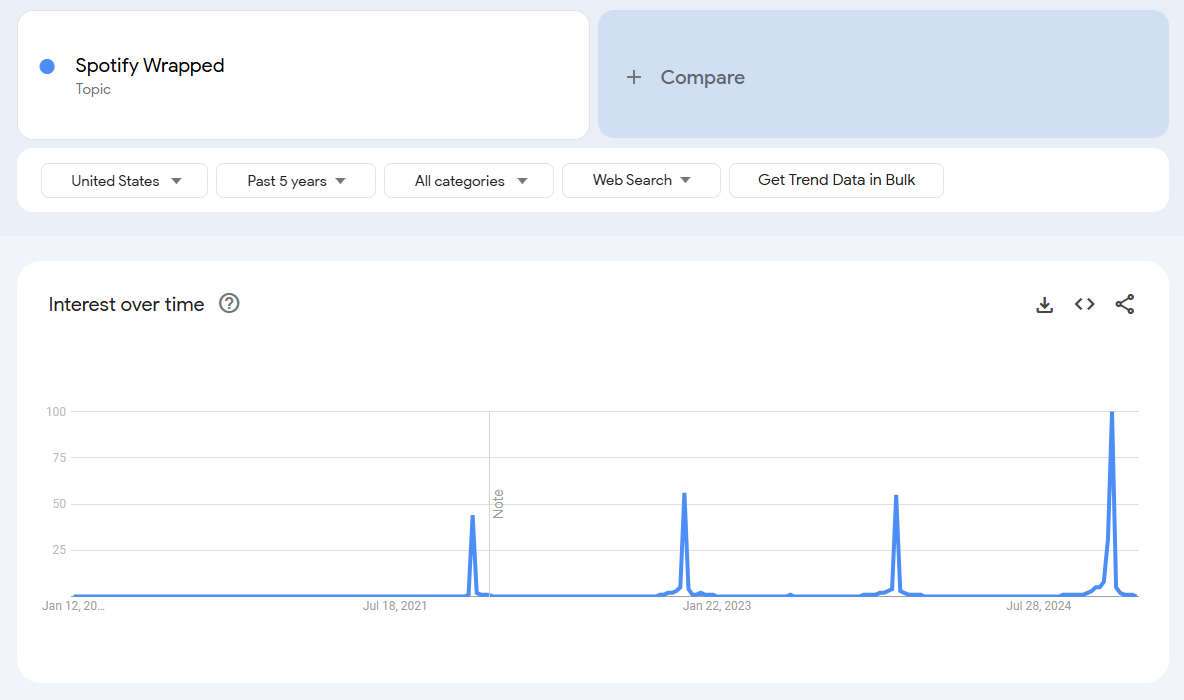This screenshot has width=1184, height=700.
Task: Click the blue dot beside Spotify Wrapped
Action: click(47, 66)
